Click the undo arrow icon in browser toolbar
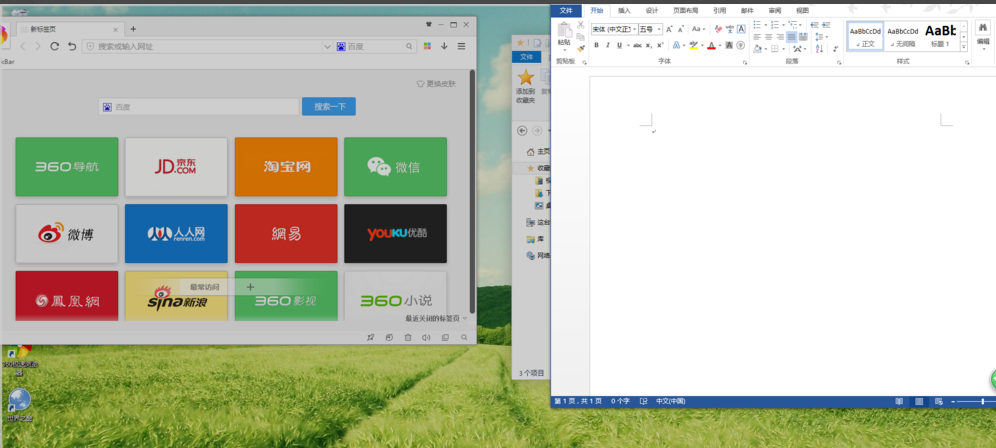Image resolution: width=996 pixels, height=448 pixels. tap(72, 46)
